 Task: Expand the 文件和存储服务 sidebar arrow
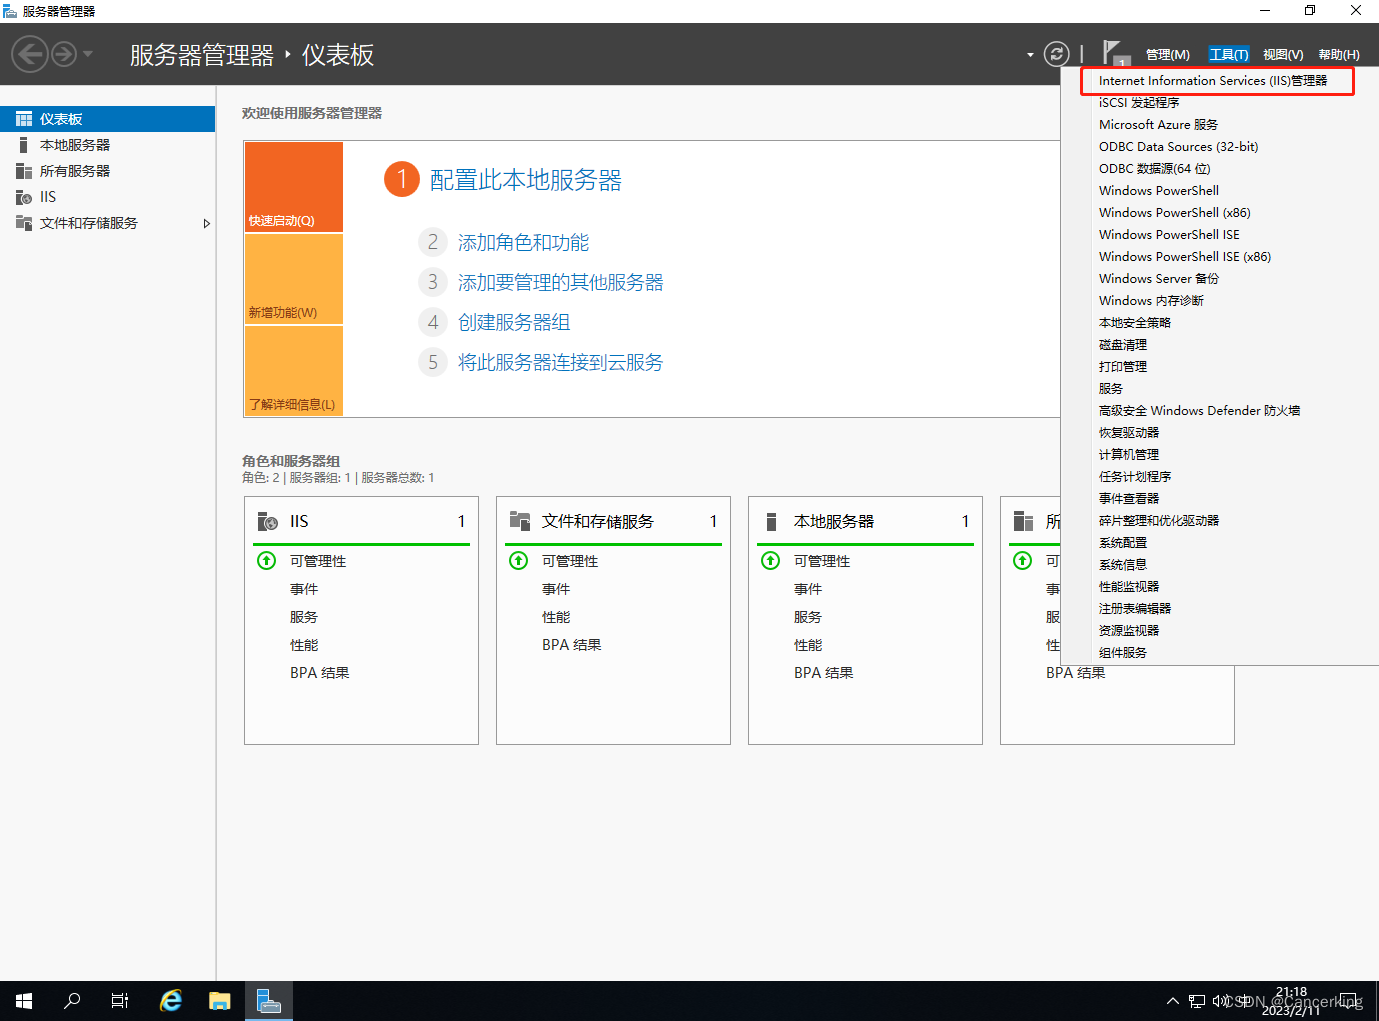click(x=206, y=223)
